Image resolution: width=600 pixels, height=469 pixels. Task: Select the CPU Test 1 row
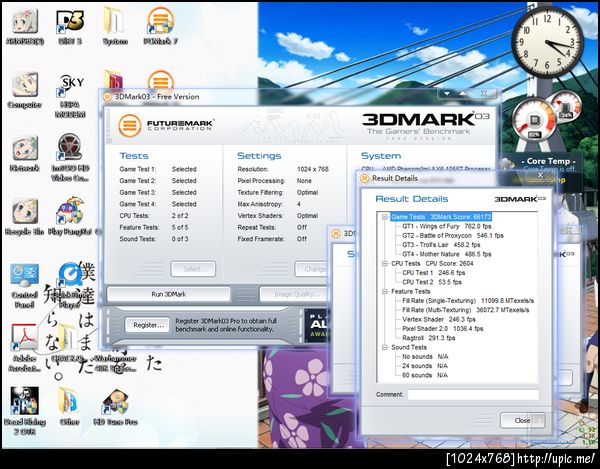434,273
